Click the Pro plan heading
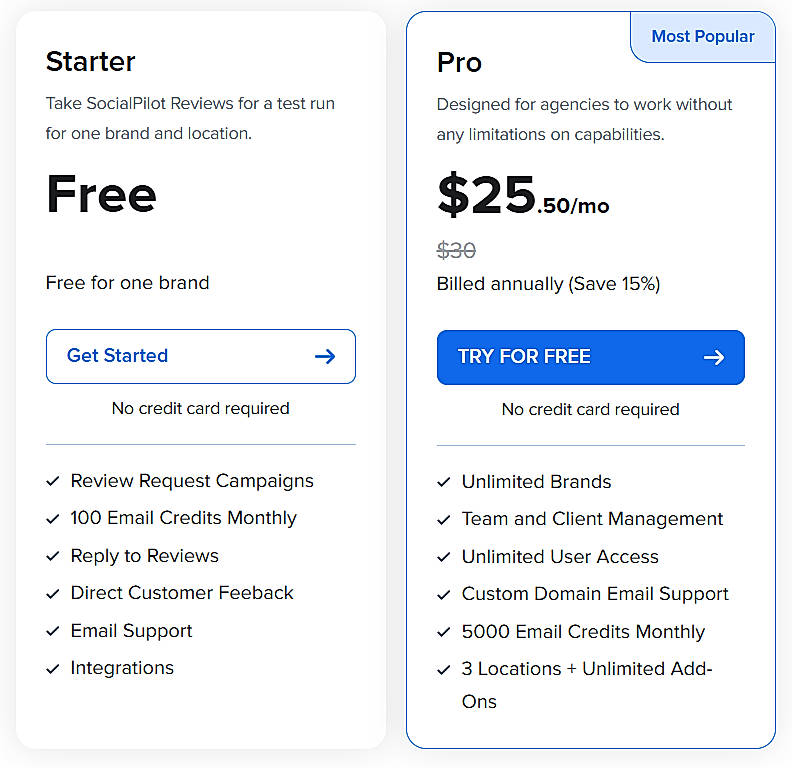This screenshot has width=792, height=768. coord(459,62)
